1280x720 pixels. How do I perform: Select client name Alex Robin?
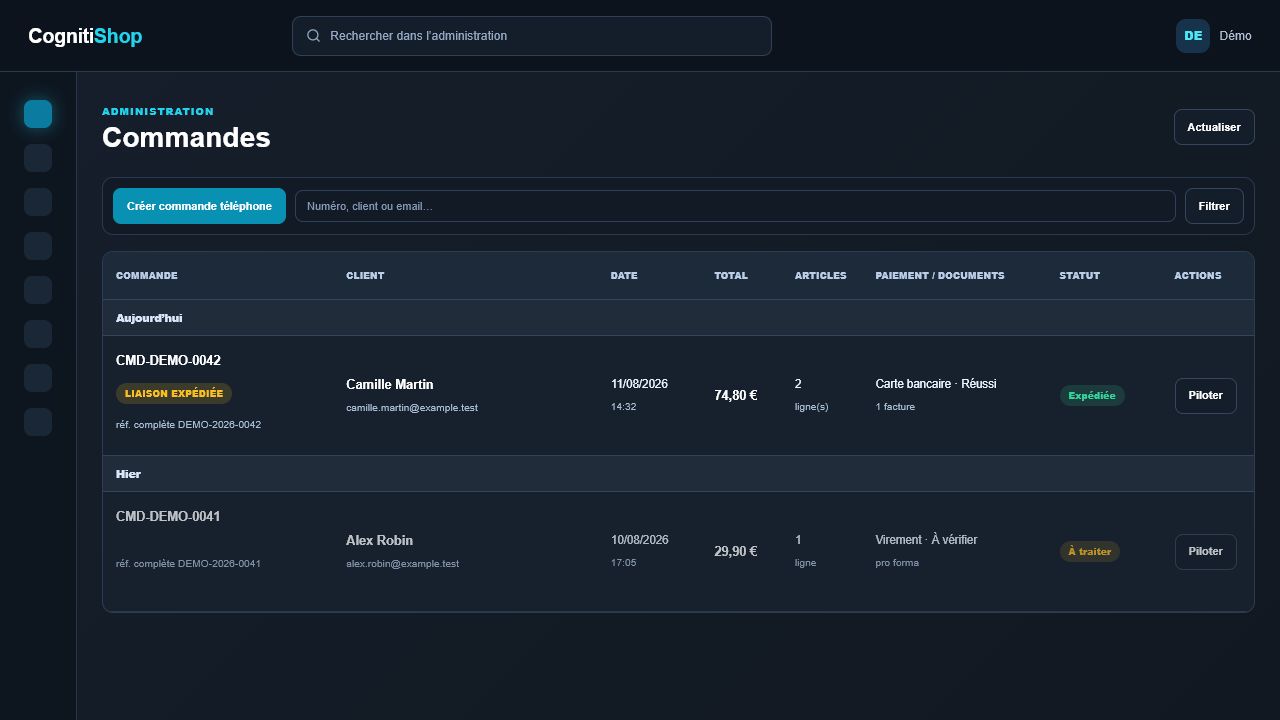380,540
